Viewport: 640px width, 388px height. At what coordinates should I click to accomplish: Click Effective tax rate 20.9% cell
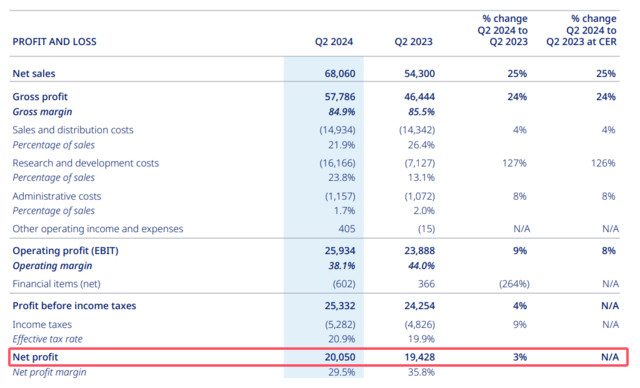click(342, 339)
